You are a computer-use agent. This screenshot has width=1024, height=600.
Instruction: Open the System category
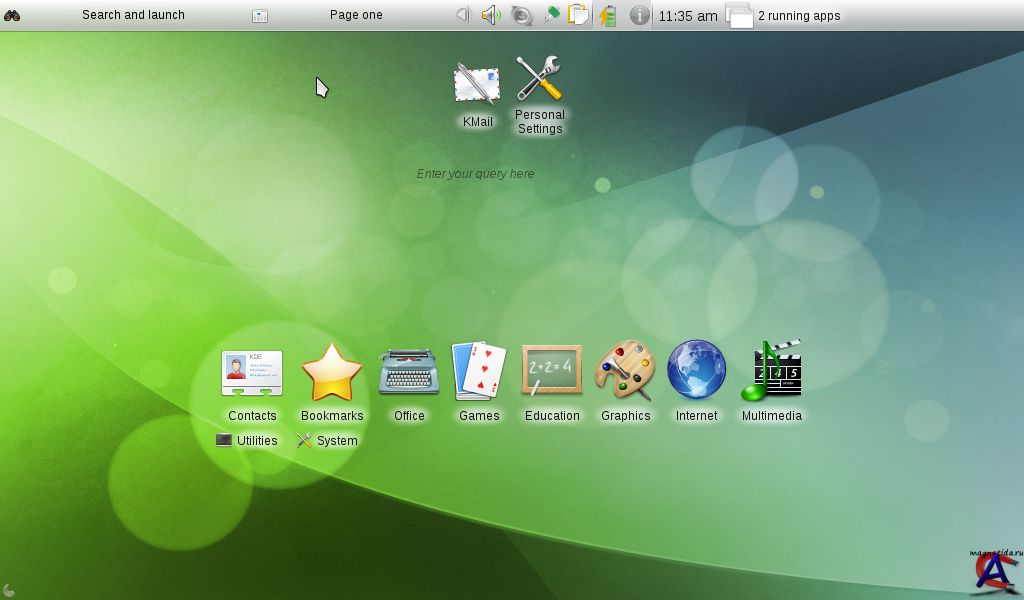[327, 441]
